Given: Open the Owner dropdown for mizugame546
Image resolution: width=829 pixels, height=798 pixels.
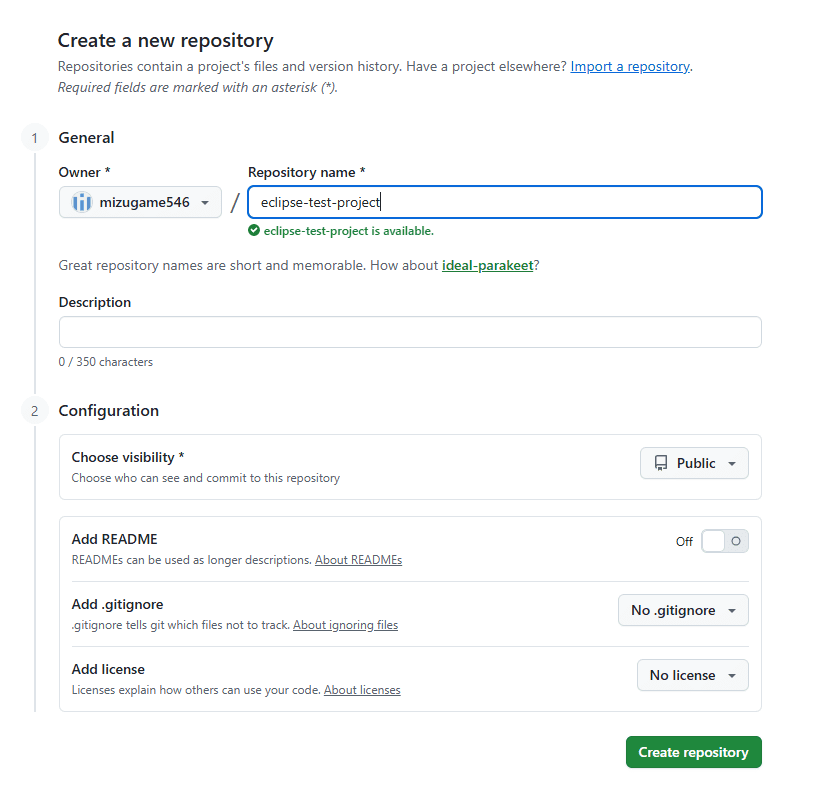Looking at the screenshot, I should (x=140, y=202).
